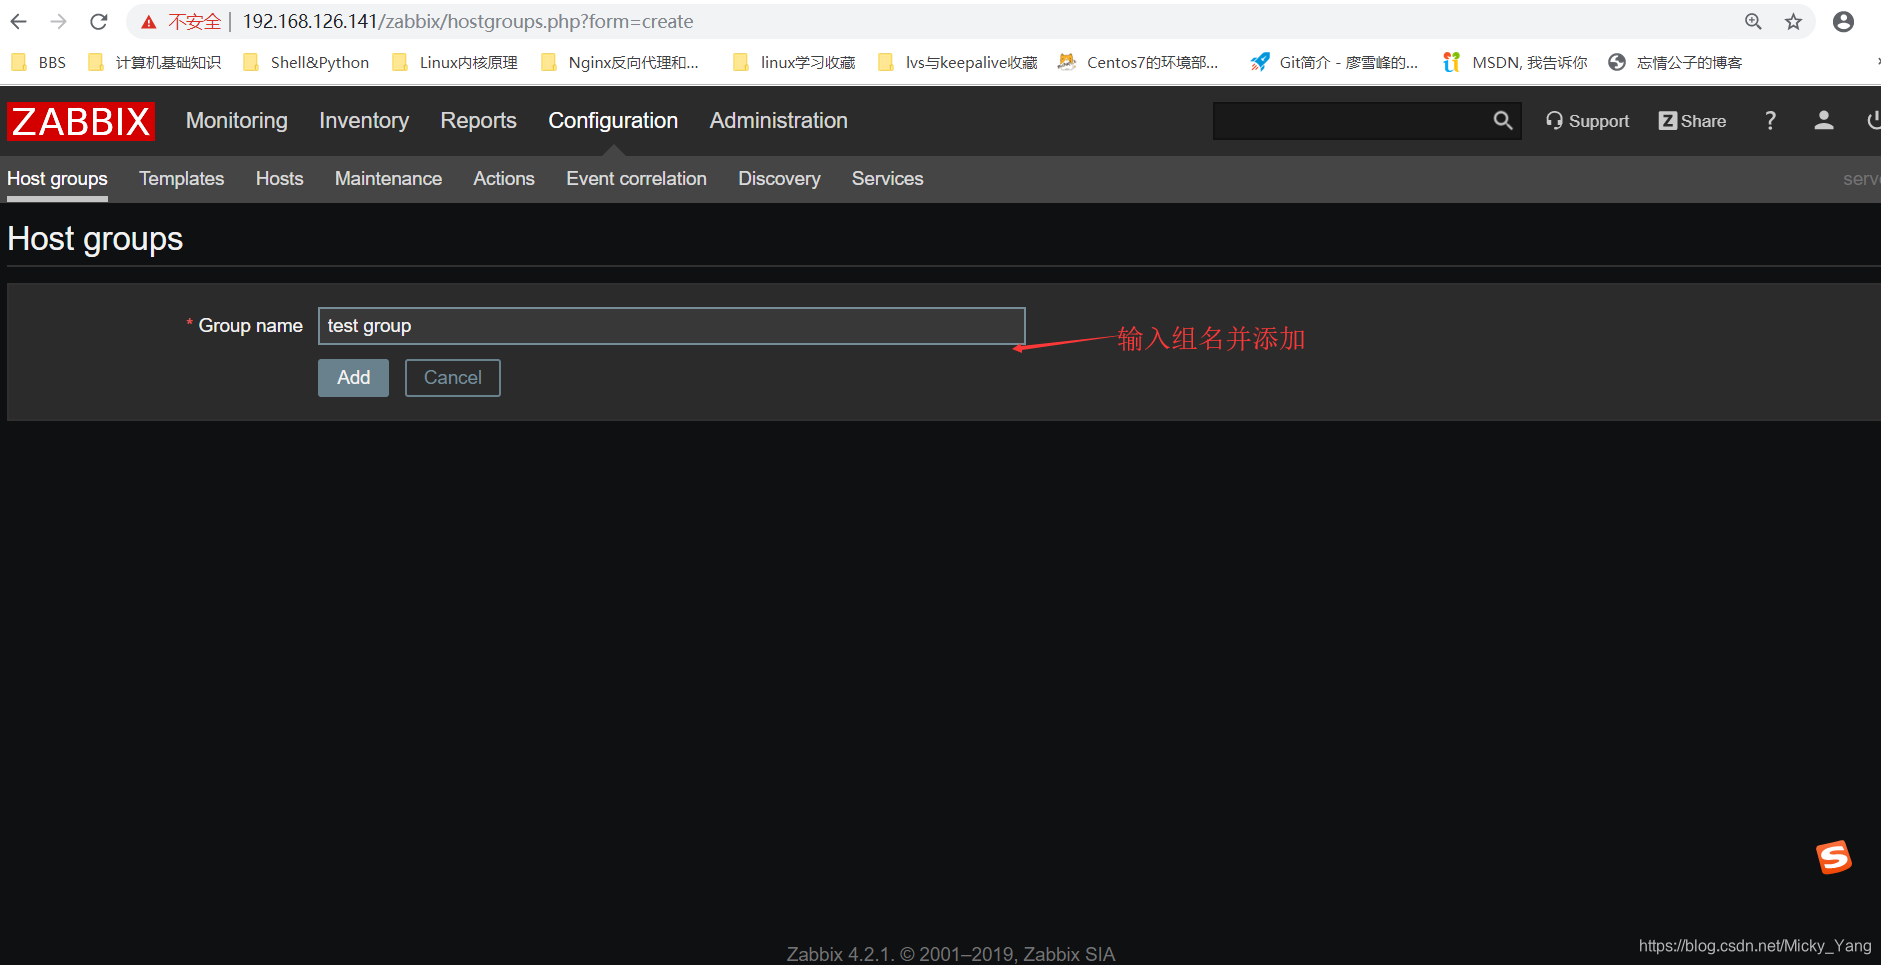Open the Share link
Screen dimensions: 1881x965
tap(1692, 121)
